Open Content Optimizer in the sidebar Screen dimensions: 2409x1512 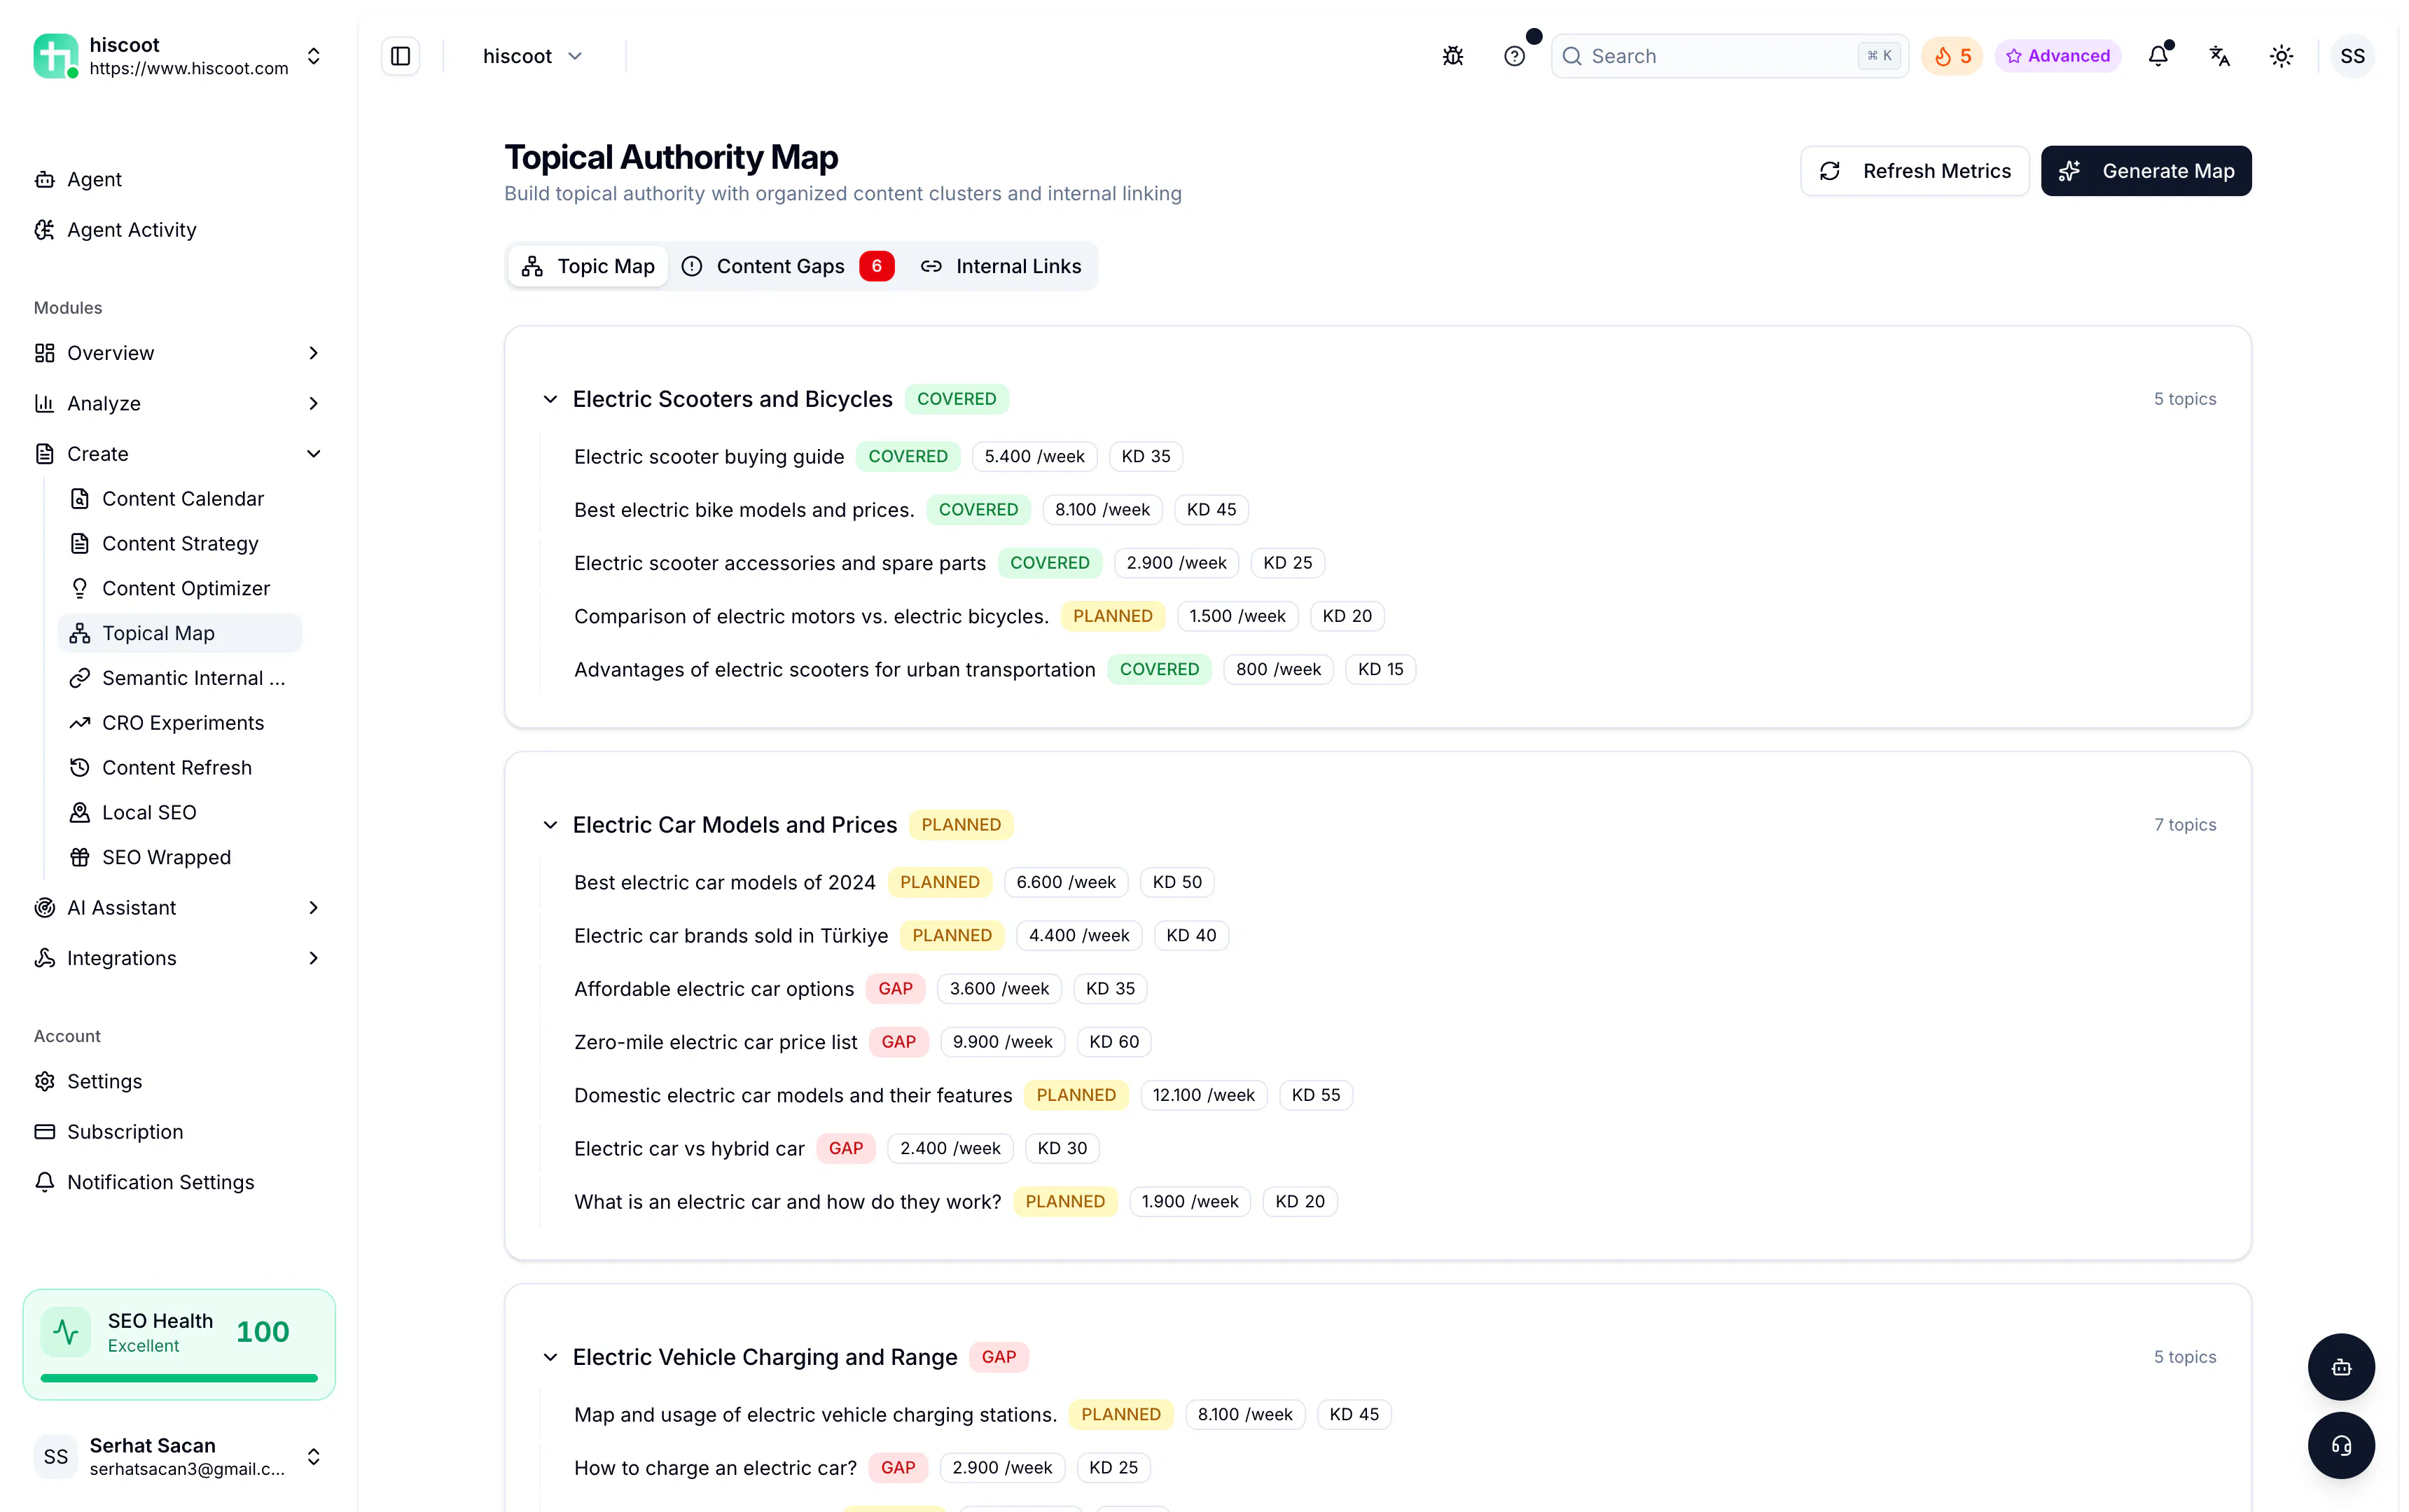point(180,588)
